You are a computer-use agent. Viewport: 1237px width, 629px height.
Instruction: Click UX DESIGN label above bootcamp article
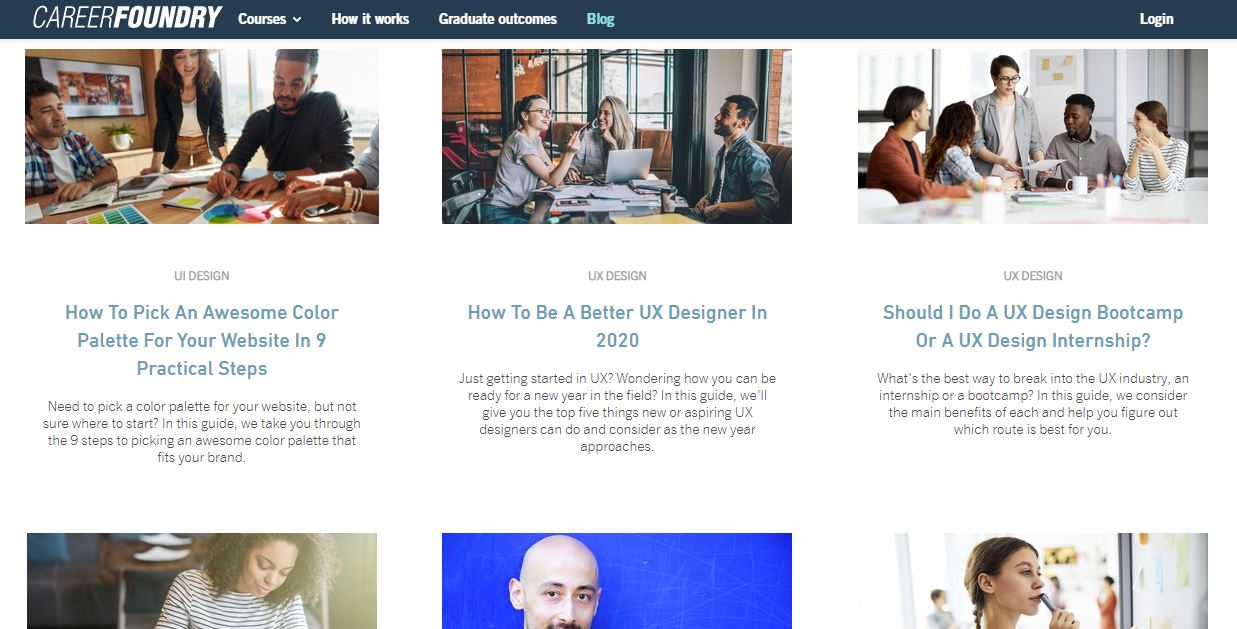pyautogui.click(x=1033, y=276)
